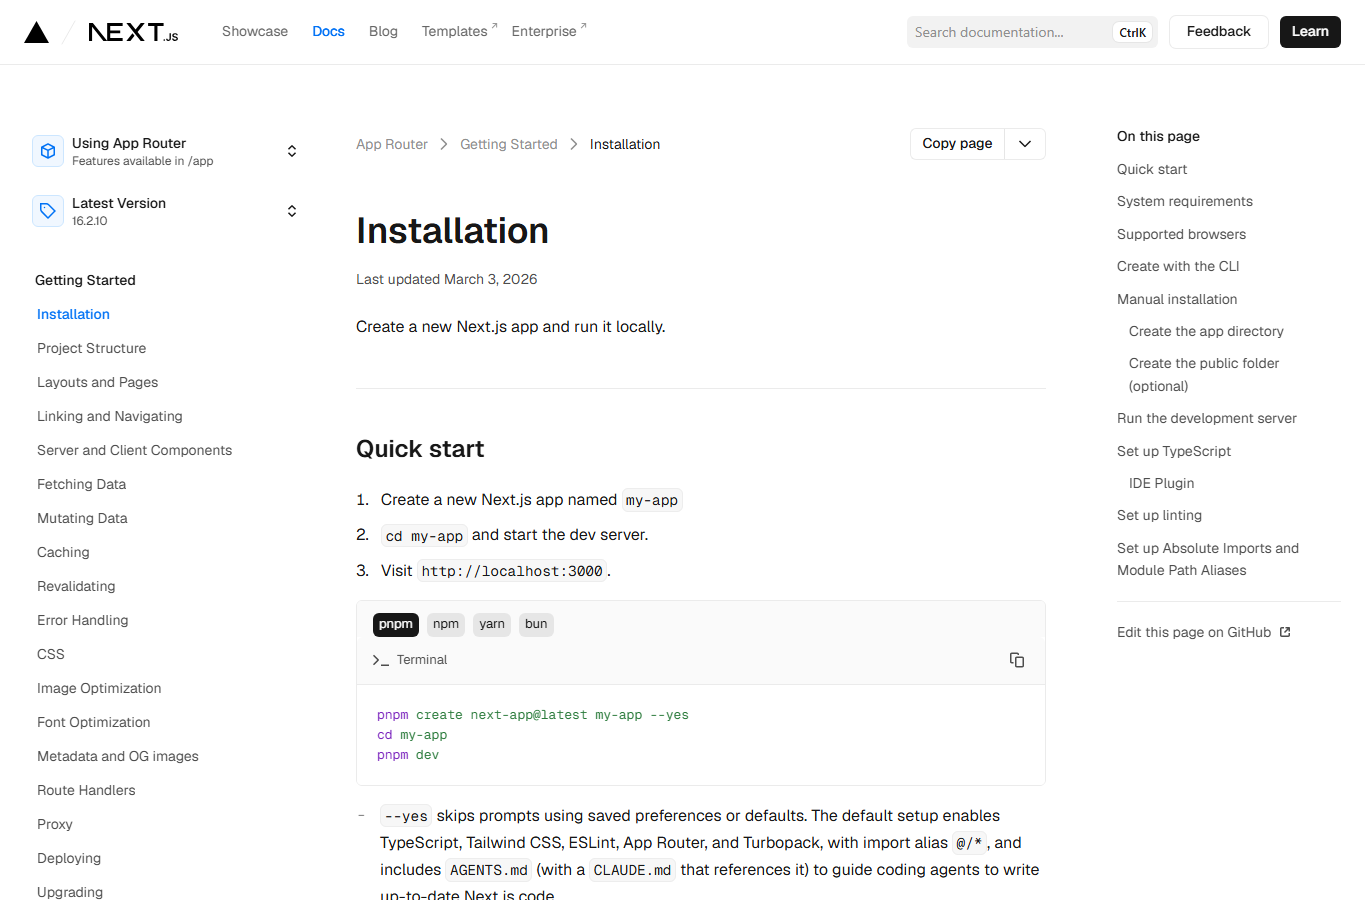Open Edit this page on GitHub

click(x=1204, y=632)
